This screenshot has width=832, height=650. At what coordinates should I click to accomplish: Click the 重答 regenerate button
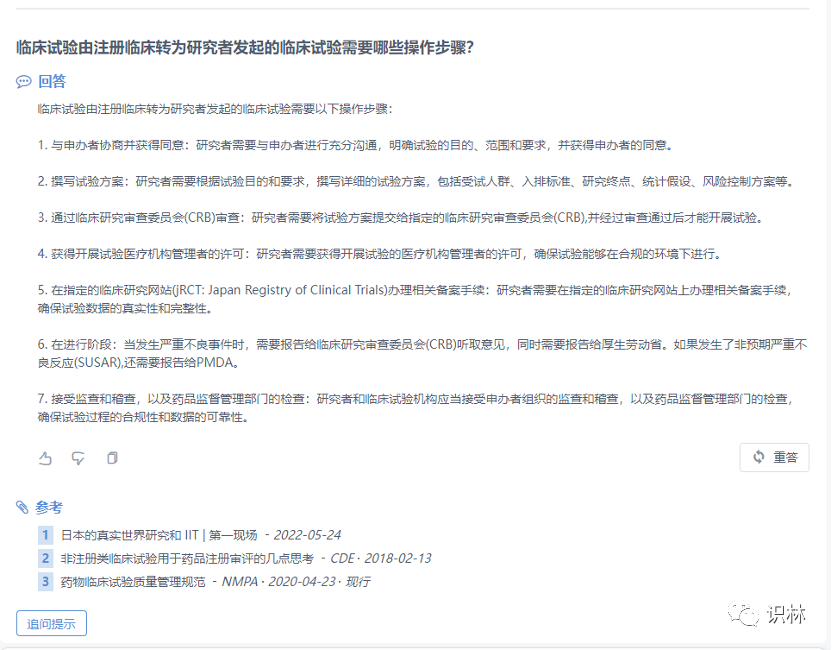pos(774,457)
